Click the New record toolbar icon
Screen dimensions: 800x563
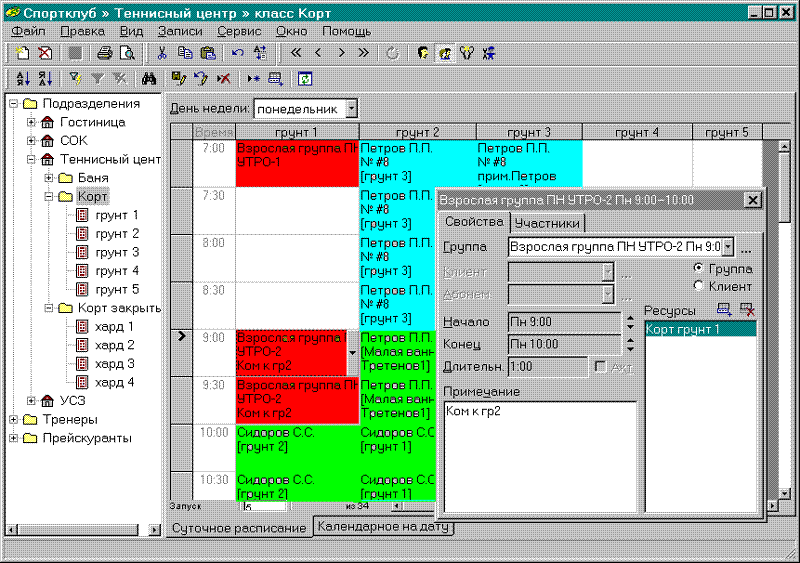(22, 53)
